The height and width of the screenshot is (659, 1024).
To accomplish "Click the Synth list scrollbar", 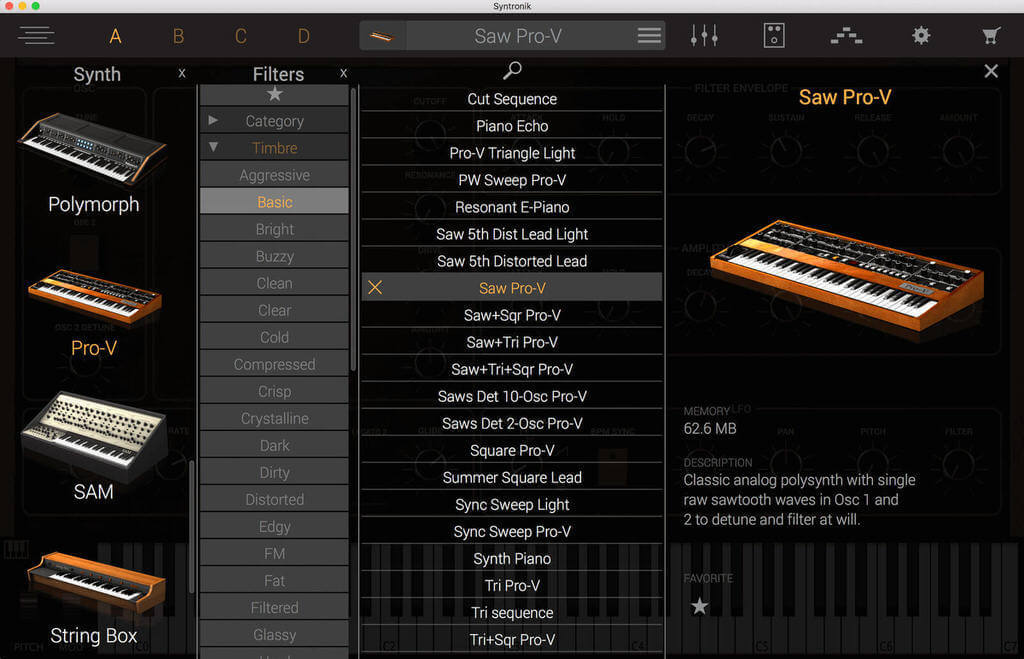I will 191,527.
